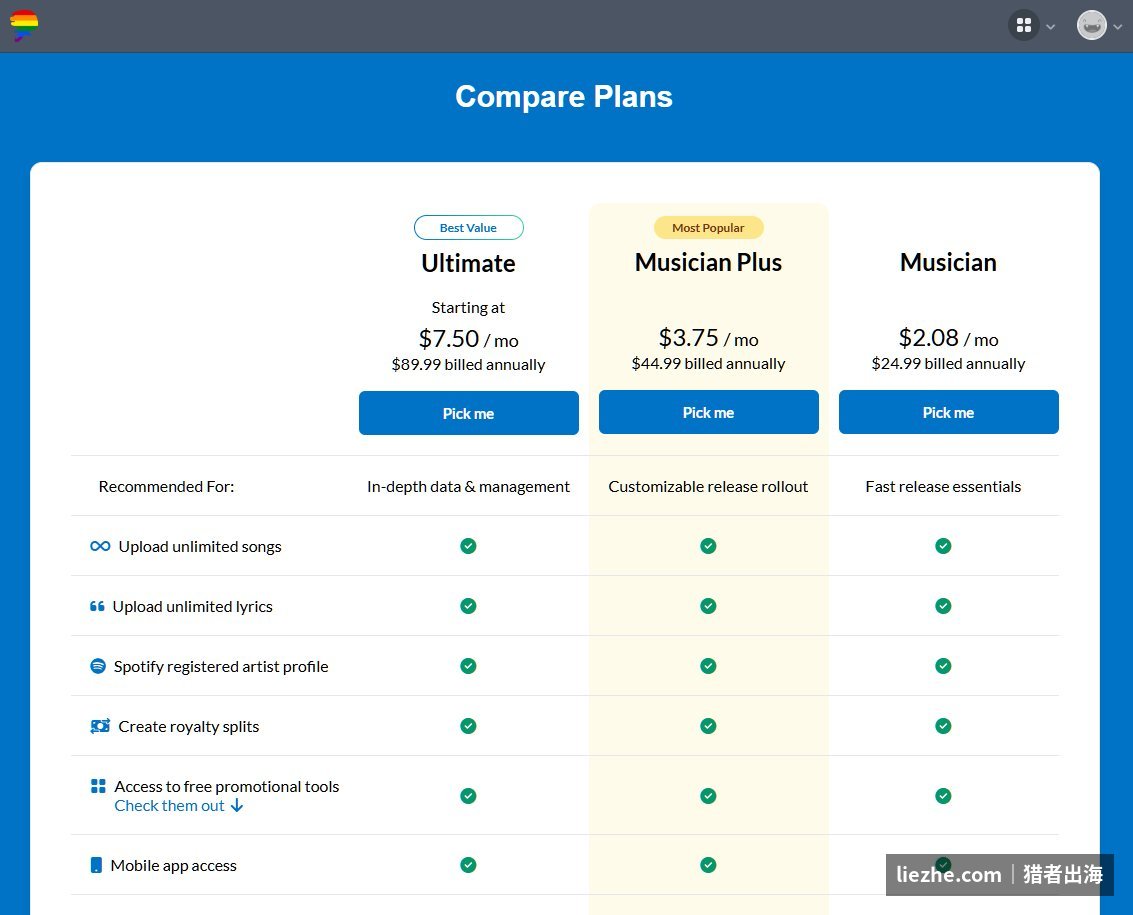Click the phone icon for mobile app access

(96, 865)
